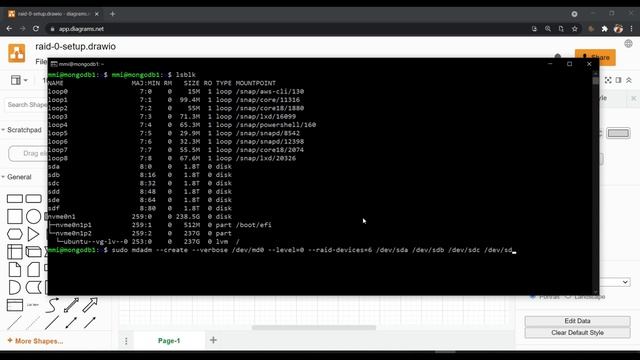Select the raid-0-setup.drawio browser tab
The image size is (640, 360).
point(53,14)
